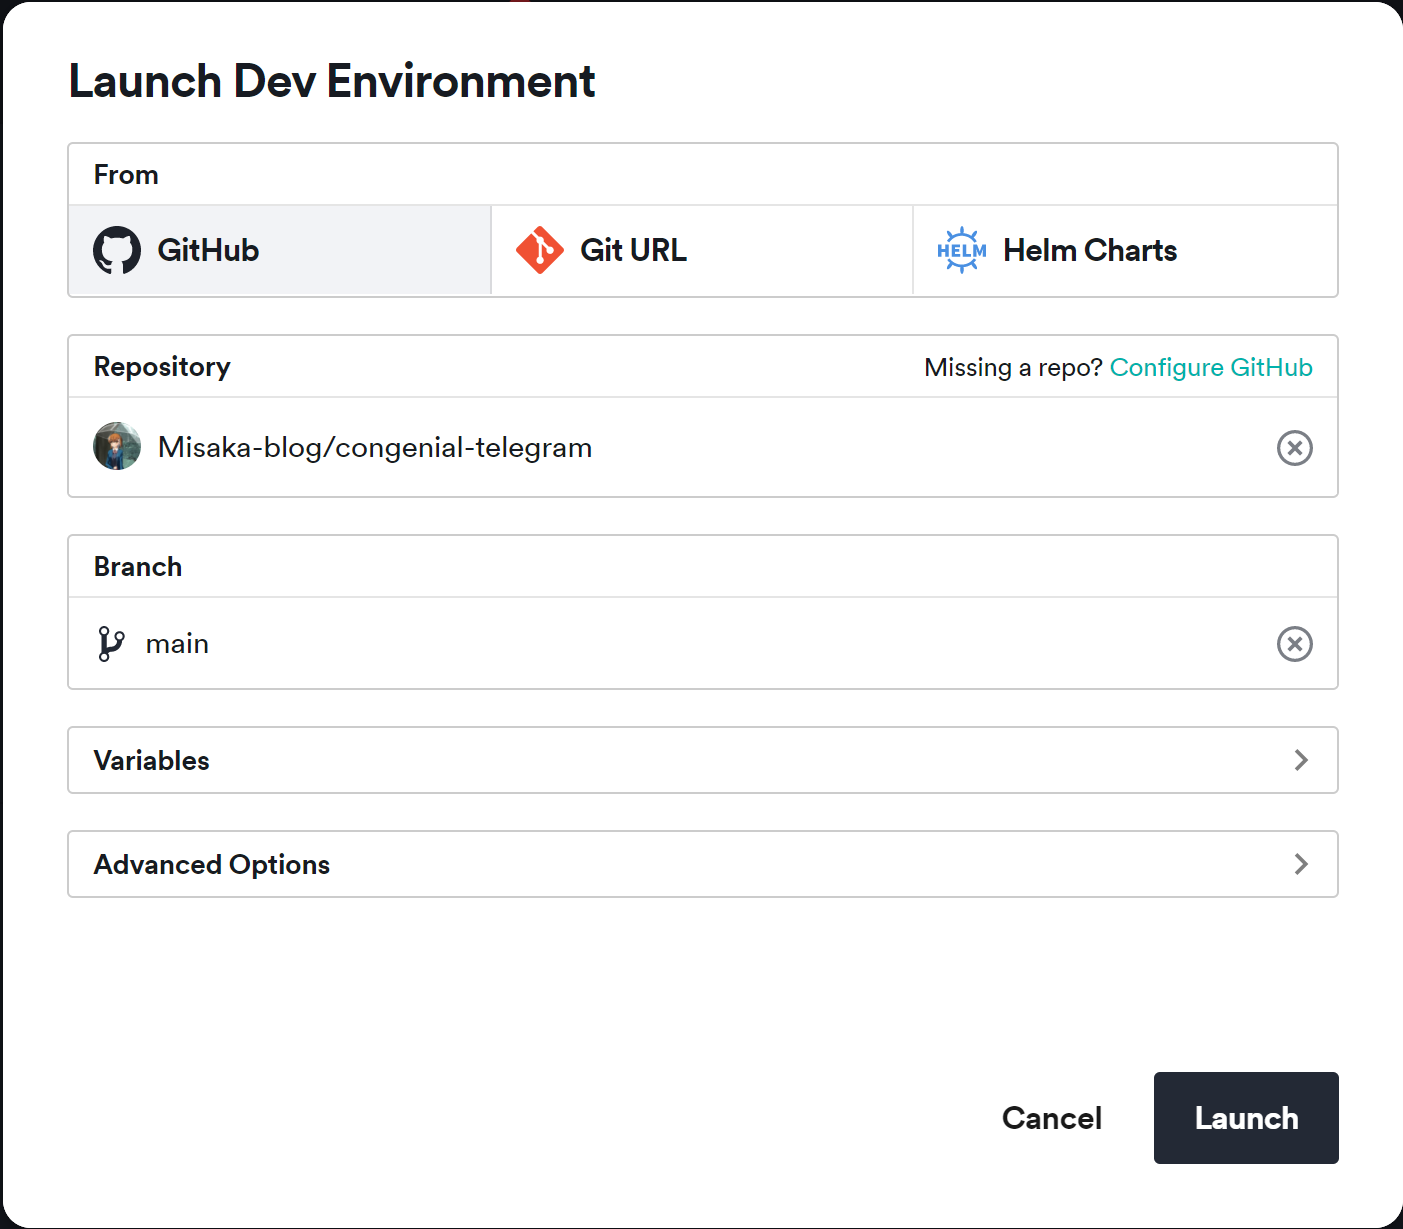The image size is (1403, 1229).
Task: Click the chevron arrow on Advanced Options
Action: [x=1300, y=864]
